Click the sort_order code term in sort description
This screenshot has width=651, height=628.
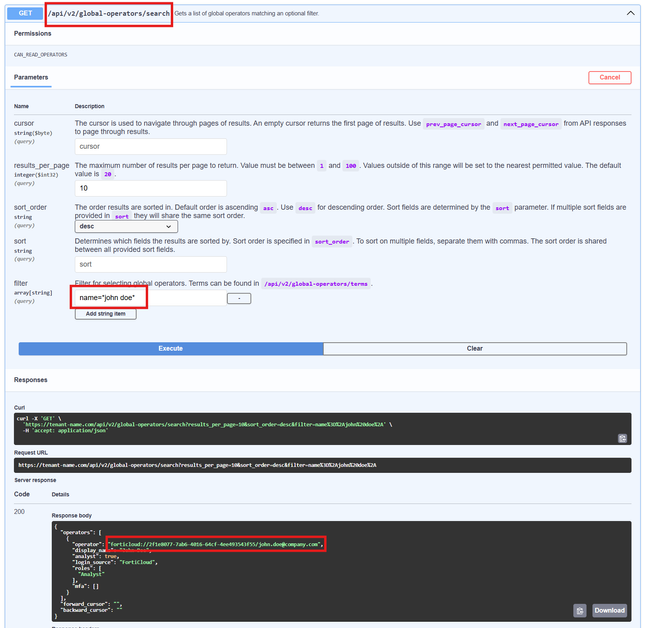click(x=332, y=242)
